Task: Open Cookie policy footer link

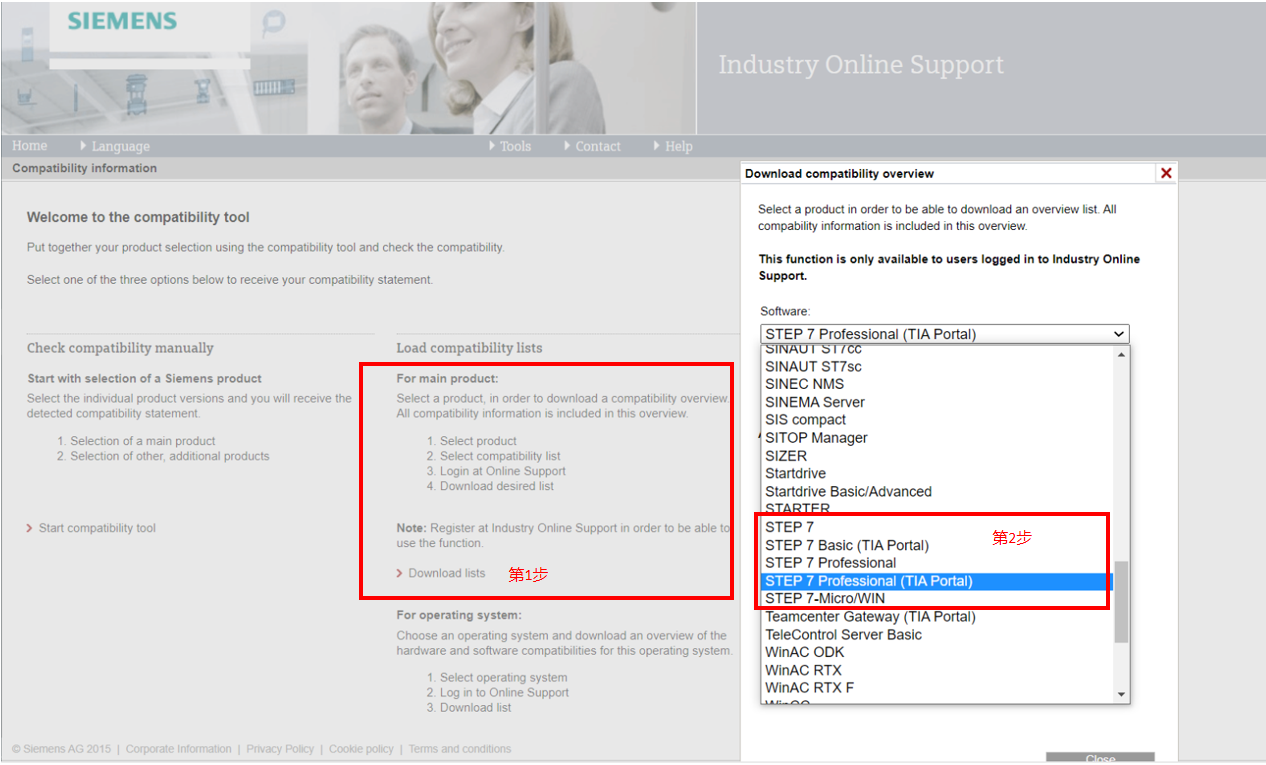Action: 361,749
